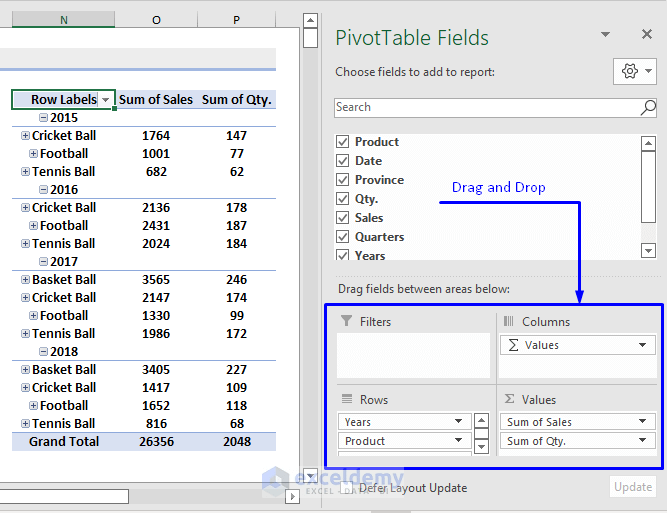667x513 pixels.
Task: Collapse the 2017 year group
Action: click(x=43, y=261)
